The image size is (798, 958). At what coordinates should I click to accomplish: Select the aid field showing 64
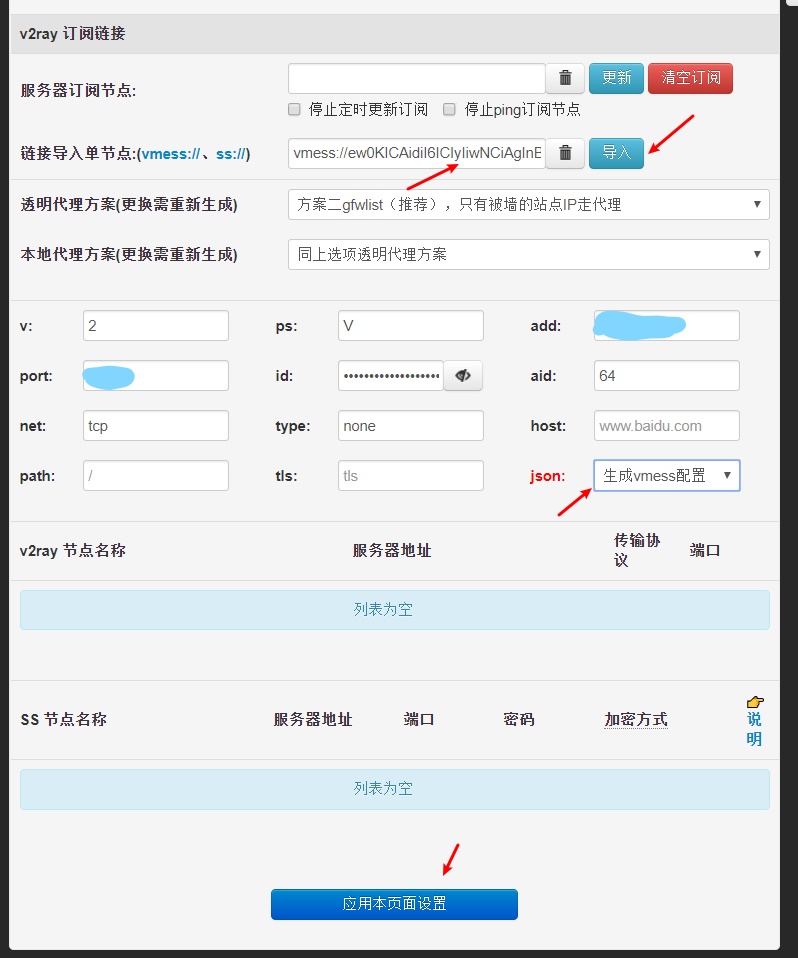click(x=666, y=376)
